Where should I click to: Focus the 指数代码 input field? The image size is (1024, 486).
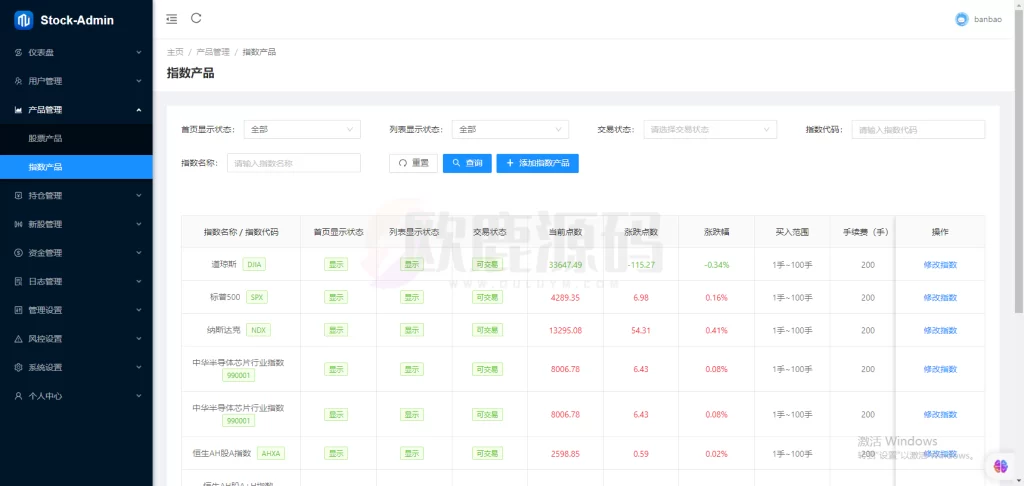918,129
